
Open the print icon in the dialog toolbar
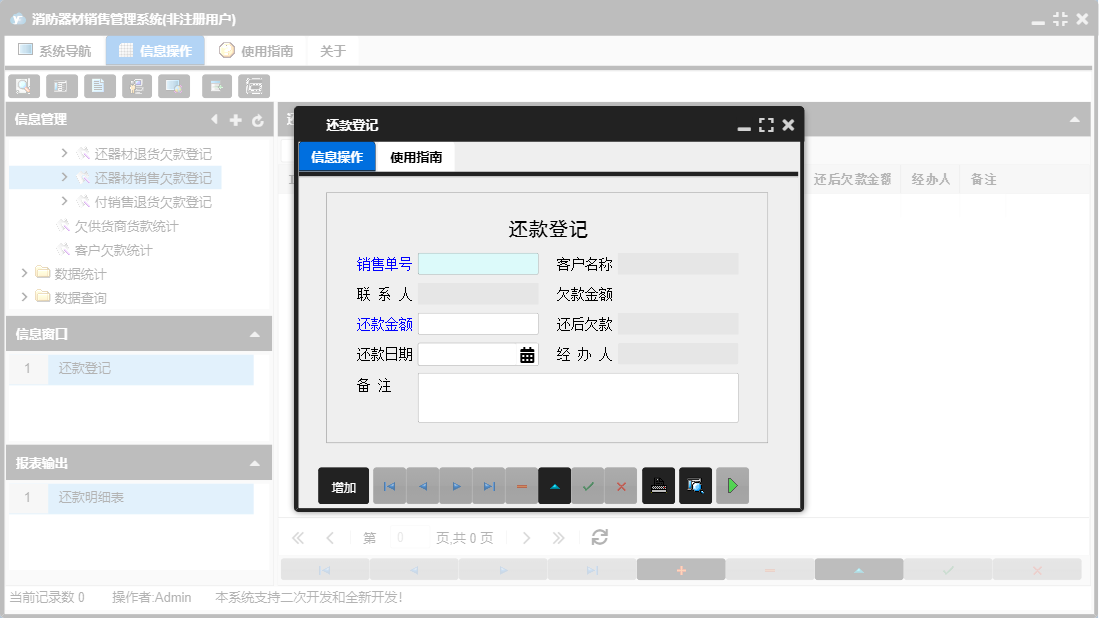(658, 485)
